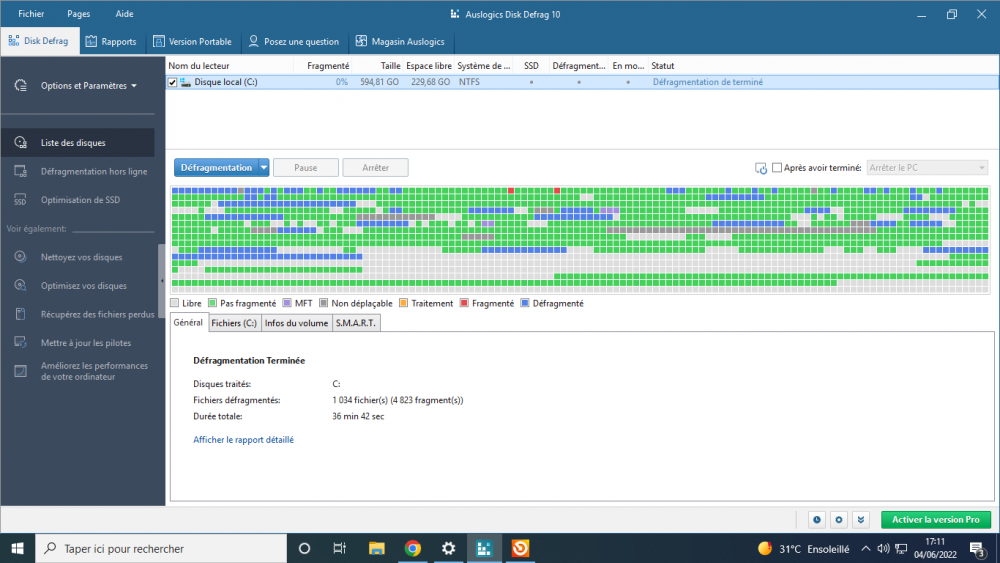Select the Optimisation de SSD sidebar icon
Image resolution: width=1000 pixels, height=563 pixels.
pos(20,200)
